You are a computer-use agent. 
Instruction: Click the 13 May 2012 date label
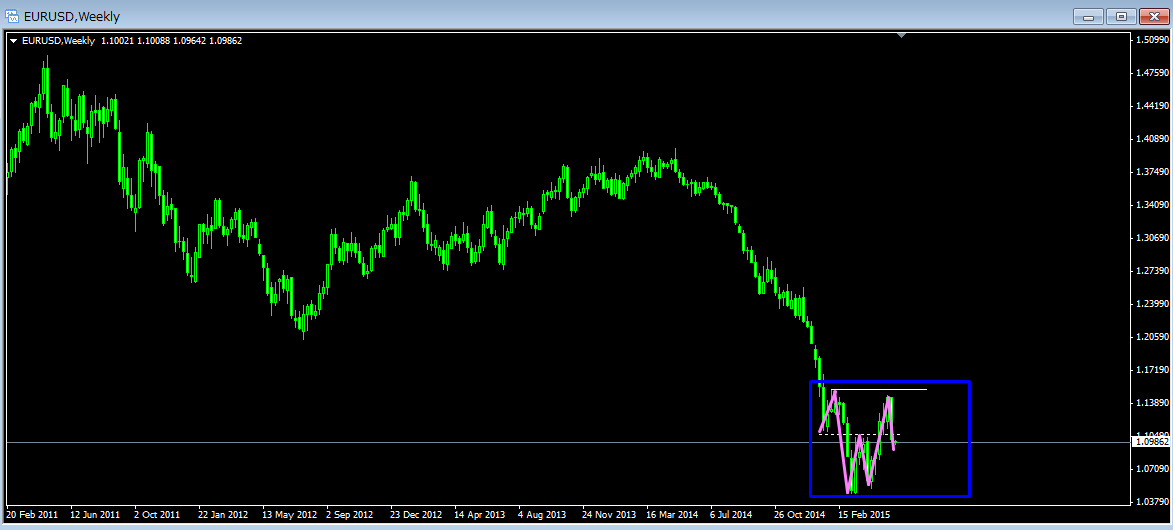coord(289,515)
